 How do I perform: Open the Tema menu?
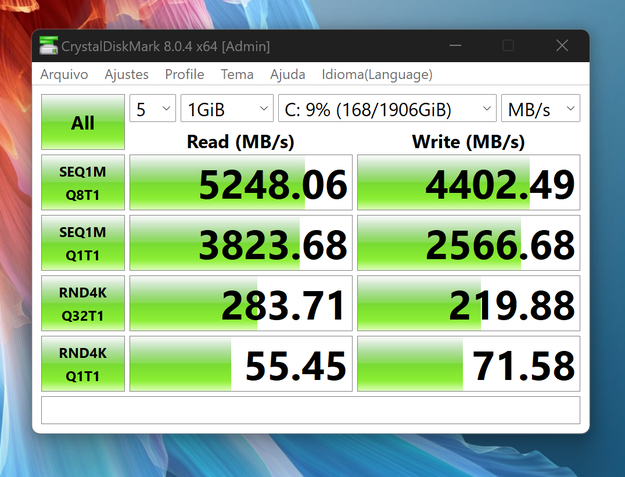pyautogui.click(x=237, y=75)
